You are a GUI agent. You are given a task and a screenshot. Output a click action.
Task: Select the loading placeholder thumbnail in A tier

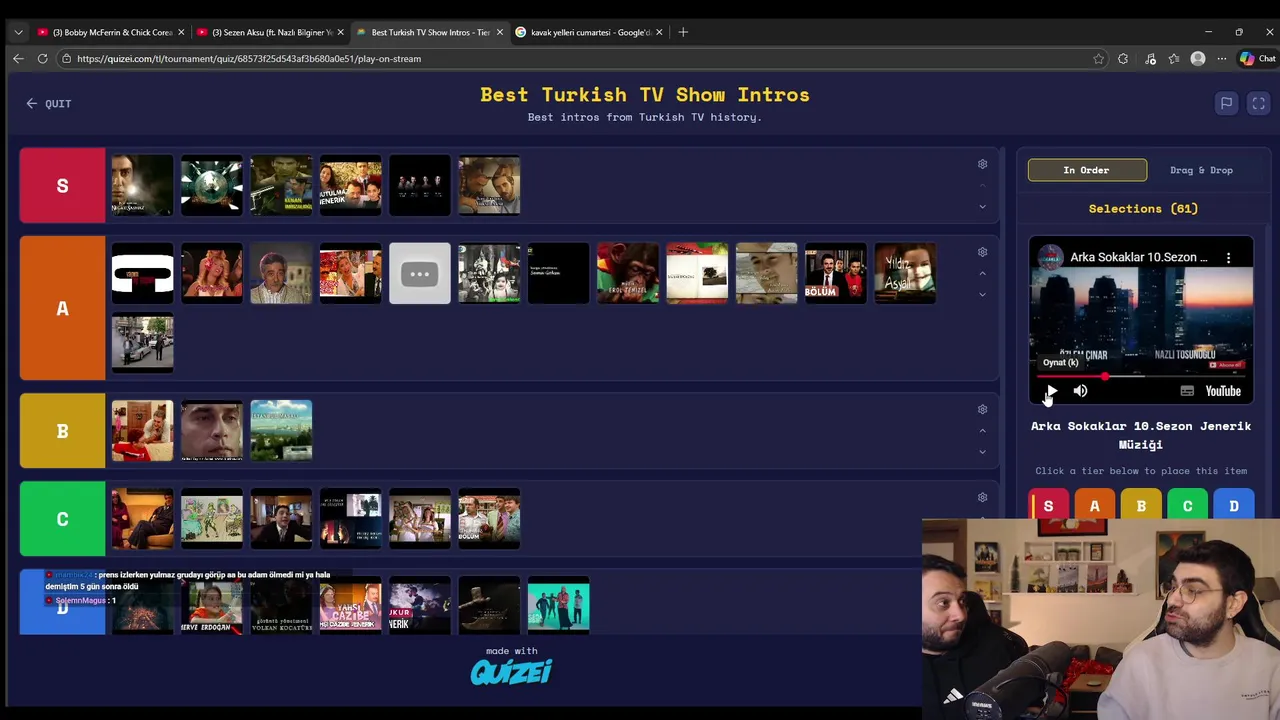point(420,273)
